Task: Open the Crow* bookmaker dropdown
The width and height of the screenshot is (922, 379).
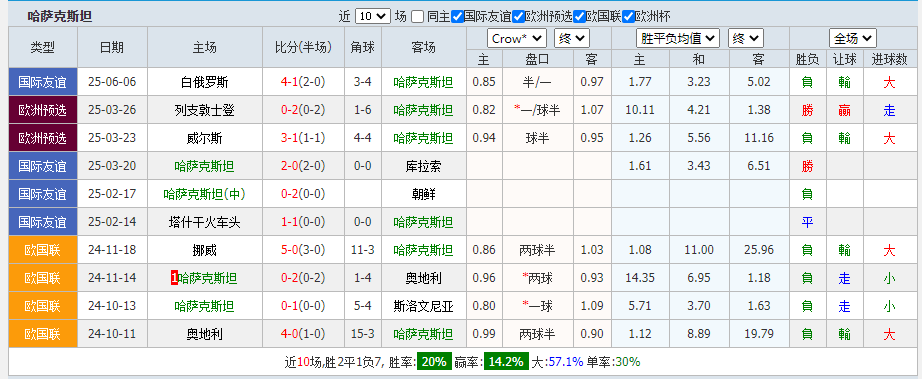Action: (517, 39)
